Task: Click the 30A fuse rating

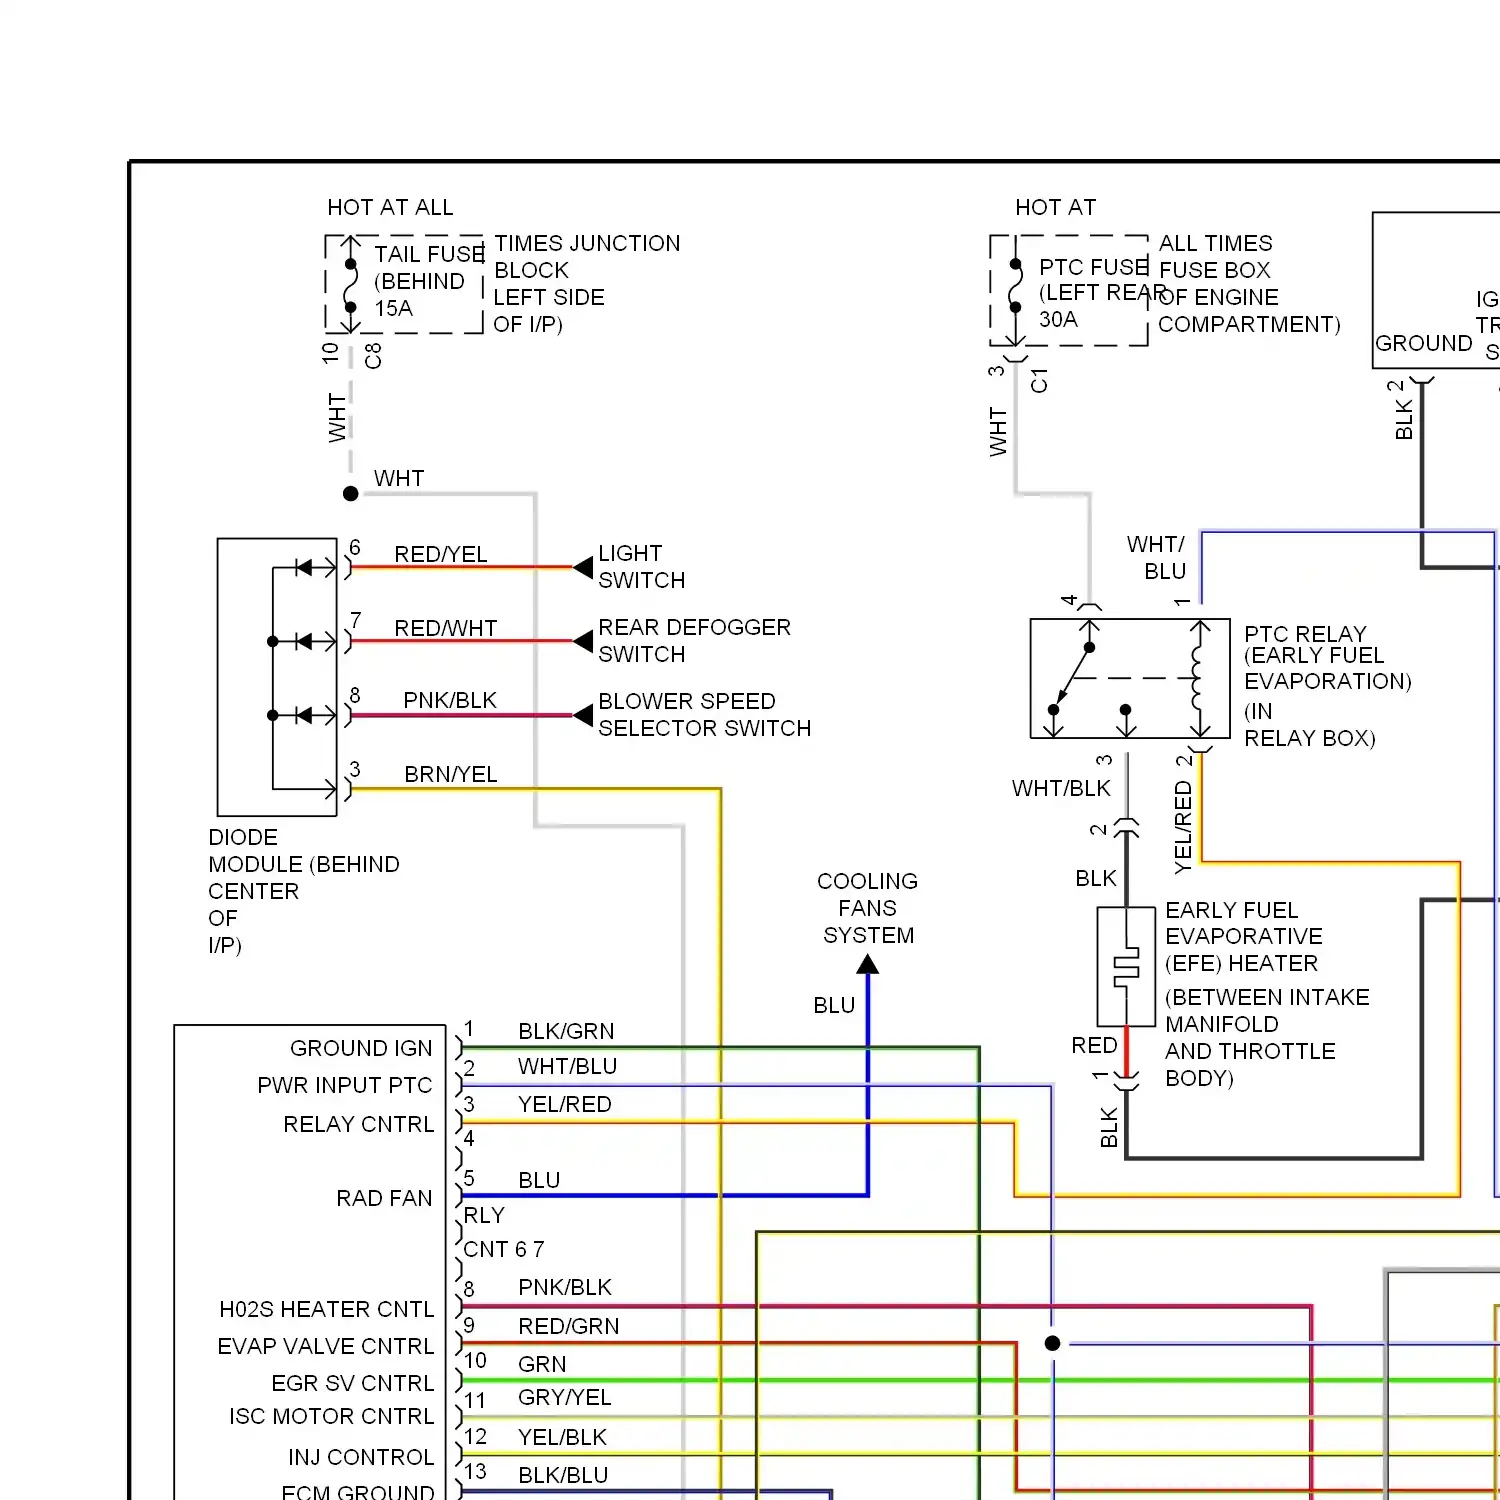Action: pyautogui.click(x=1058, y=319)
